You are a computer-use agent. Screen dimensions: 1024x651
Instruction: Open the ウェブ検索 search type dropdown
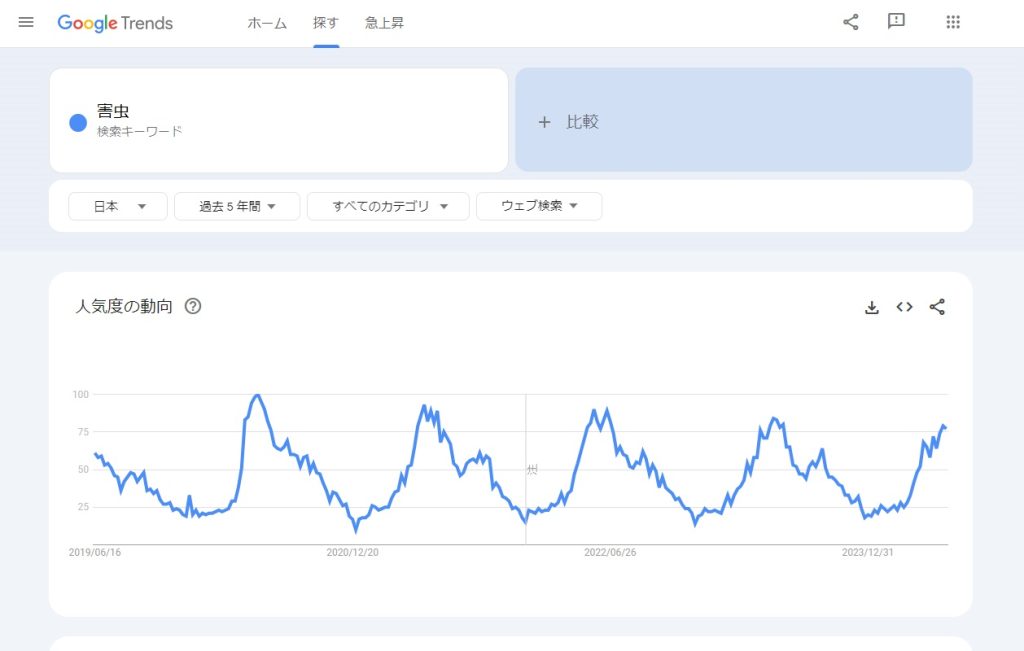[539, 206]
